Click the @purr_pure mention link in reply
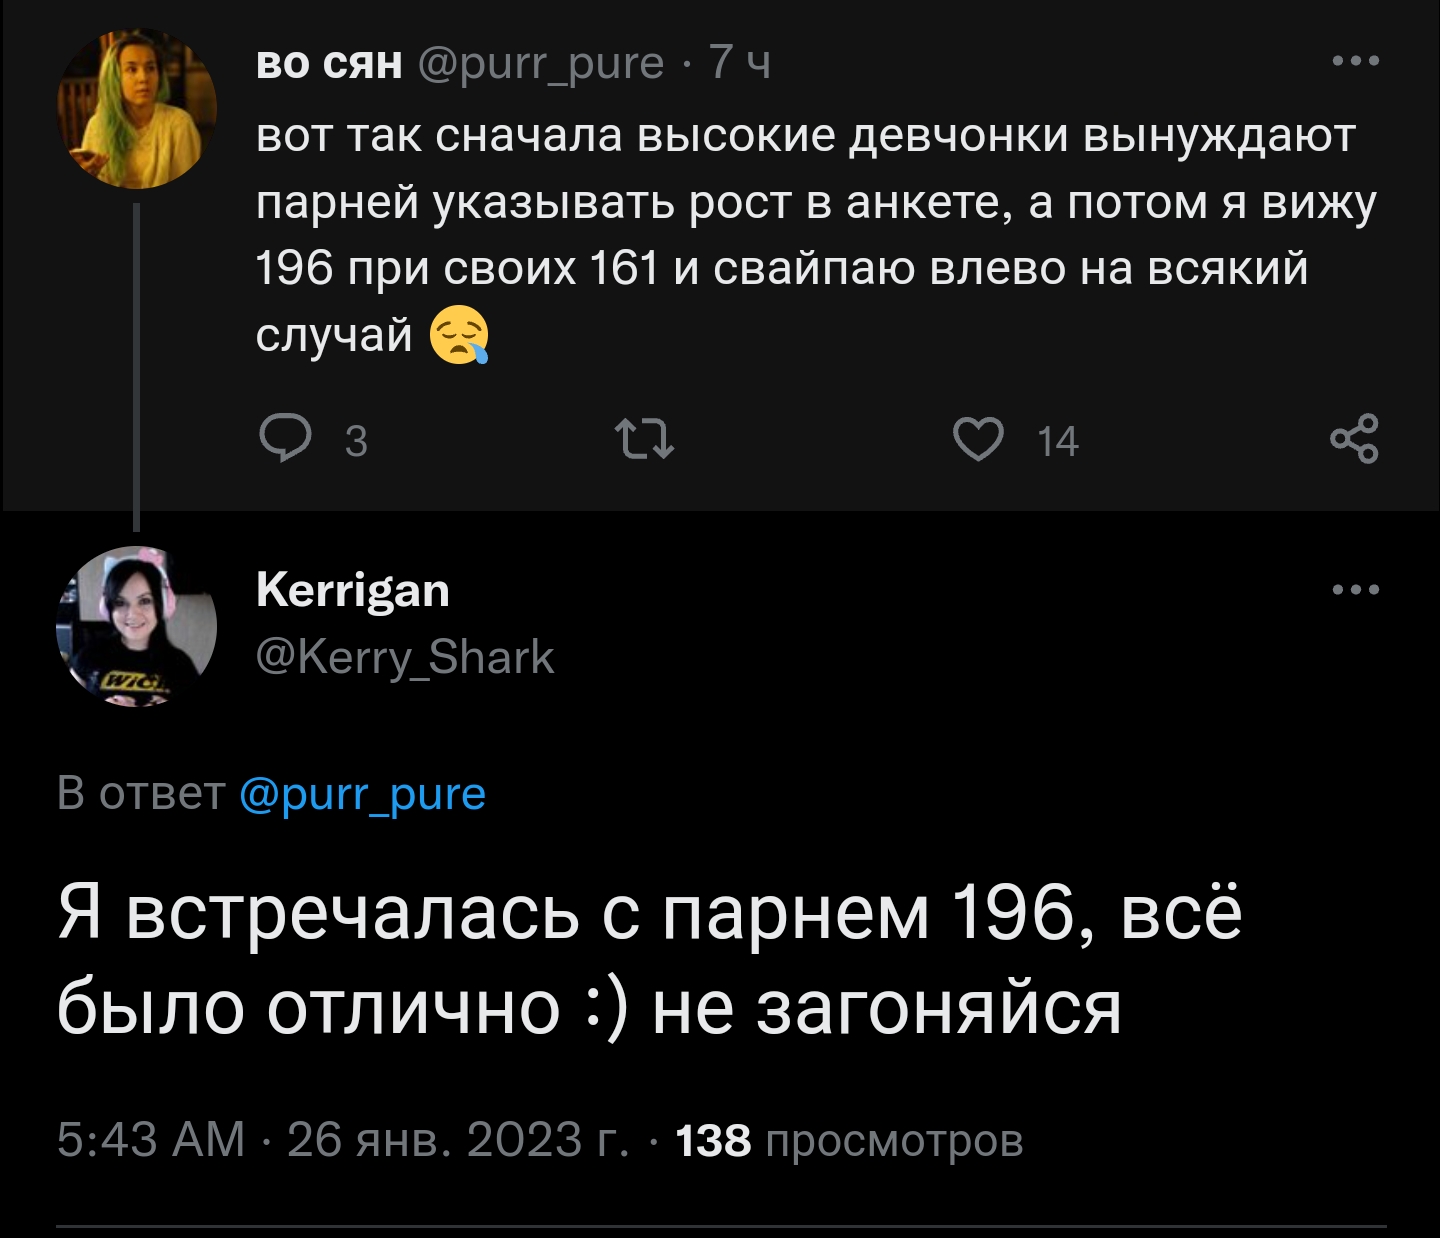Viewport: 1440px width, 1238px height. point(363,794)
